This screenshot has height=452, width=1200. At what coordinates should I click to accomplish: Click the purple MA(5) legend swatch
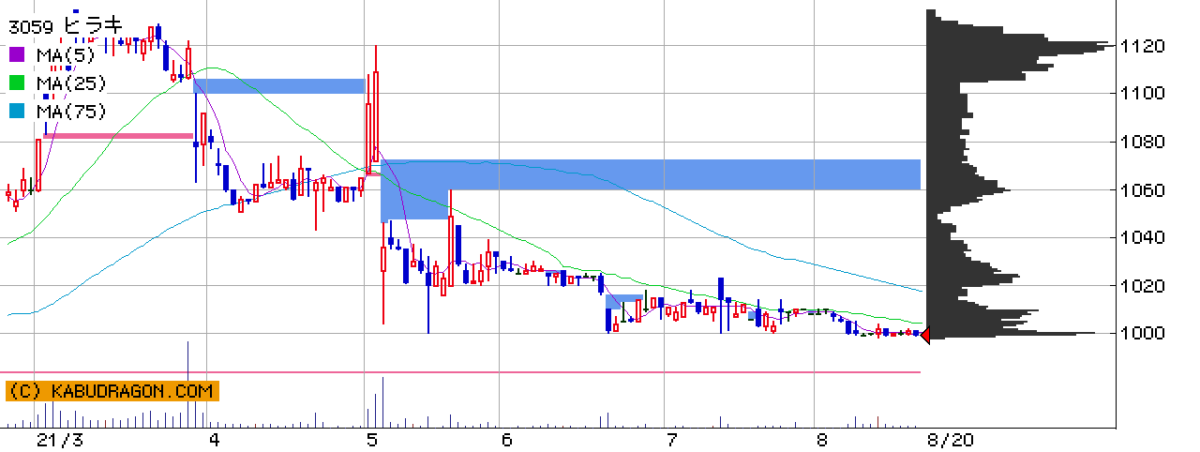tap(19, 55)
